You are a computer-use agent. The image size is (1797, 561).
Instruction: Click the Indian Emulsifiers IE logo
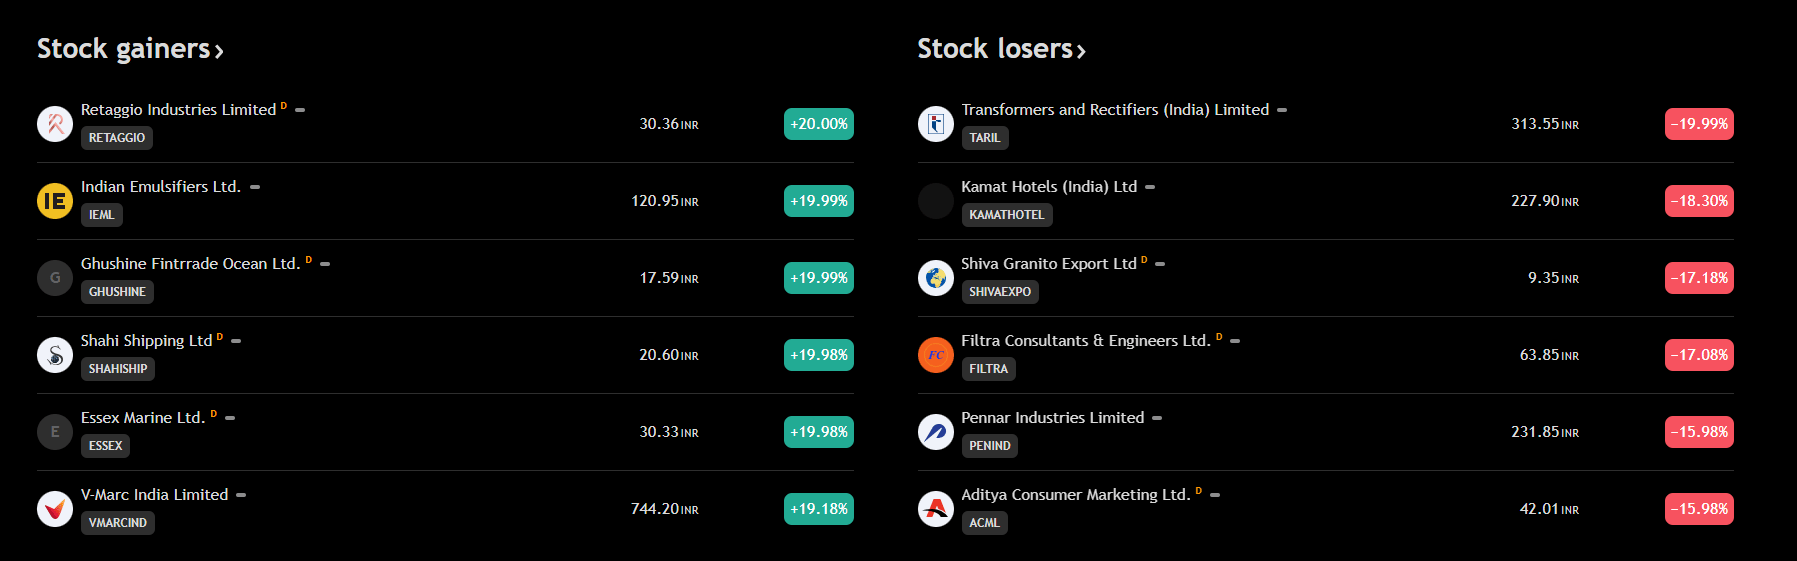[x=55, y=201]
